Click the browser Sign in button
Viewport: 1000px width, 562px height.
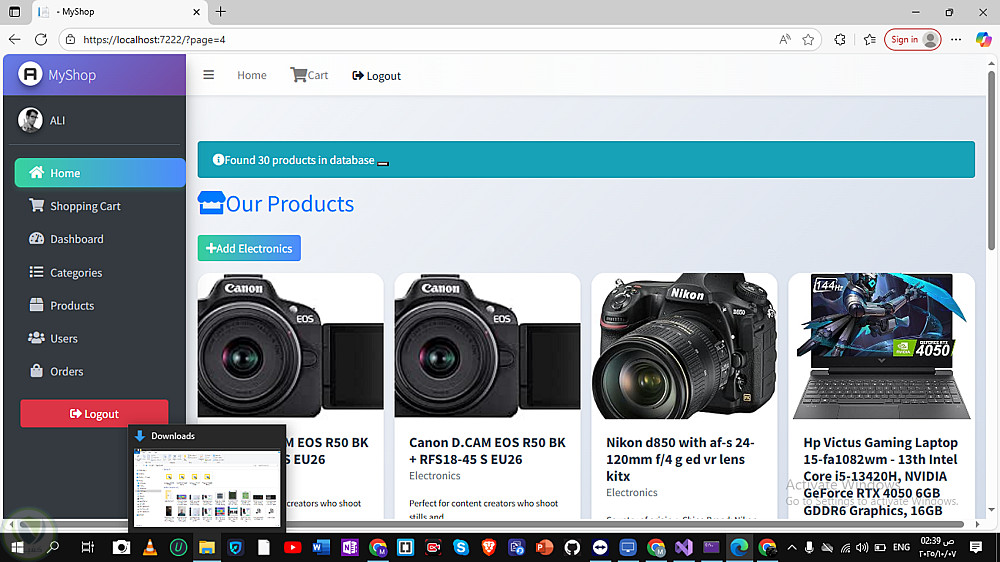coord(913,40)
